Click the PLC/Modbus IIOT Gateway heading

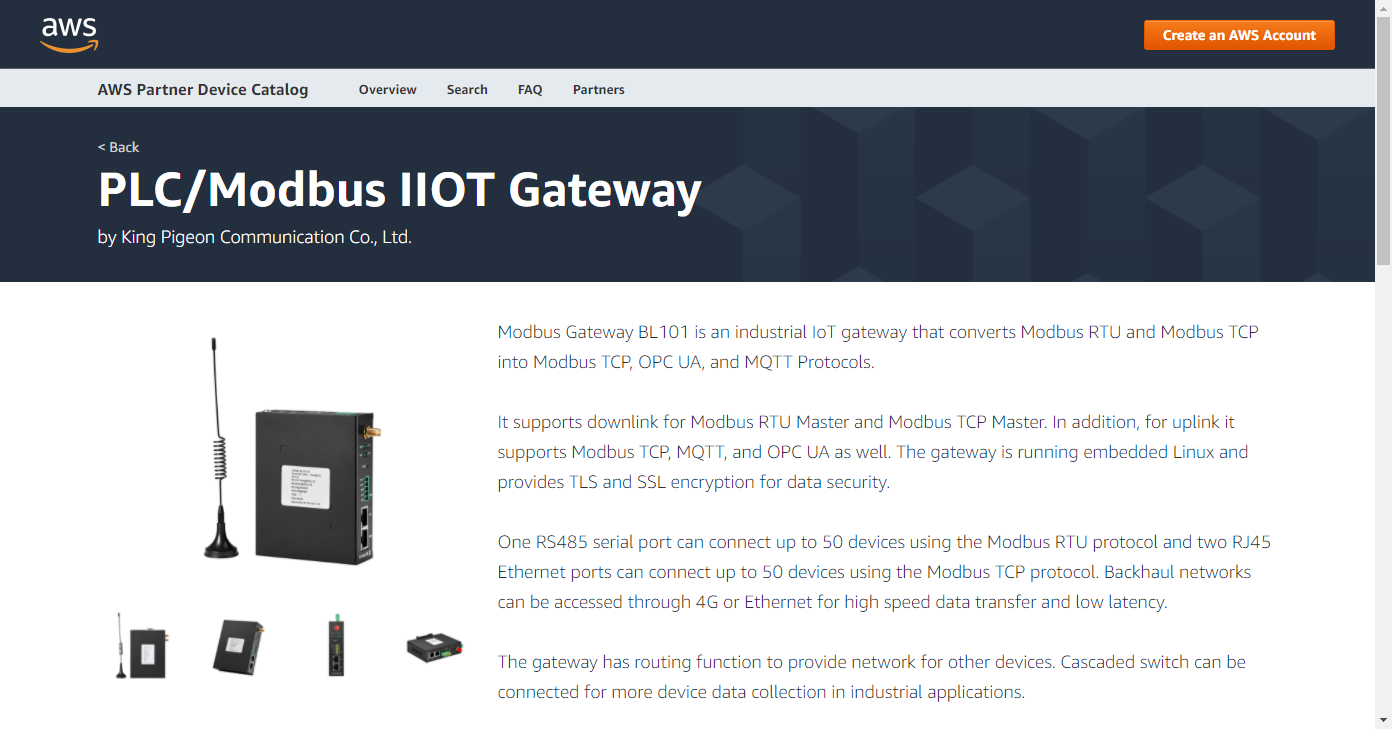coord(400,189)
